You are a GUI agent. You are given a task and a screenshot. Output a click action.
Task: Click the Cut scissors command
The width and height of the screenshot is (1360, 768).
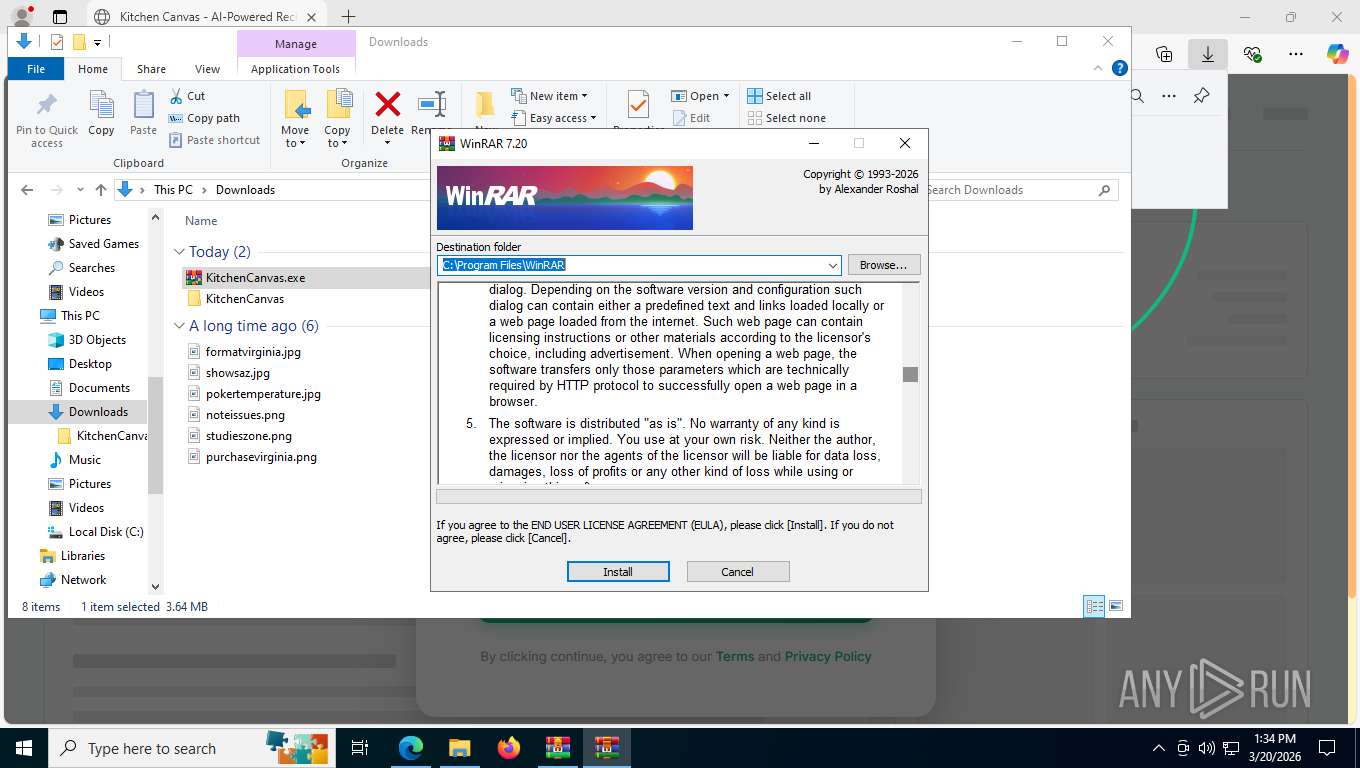coord(187,96)
